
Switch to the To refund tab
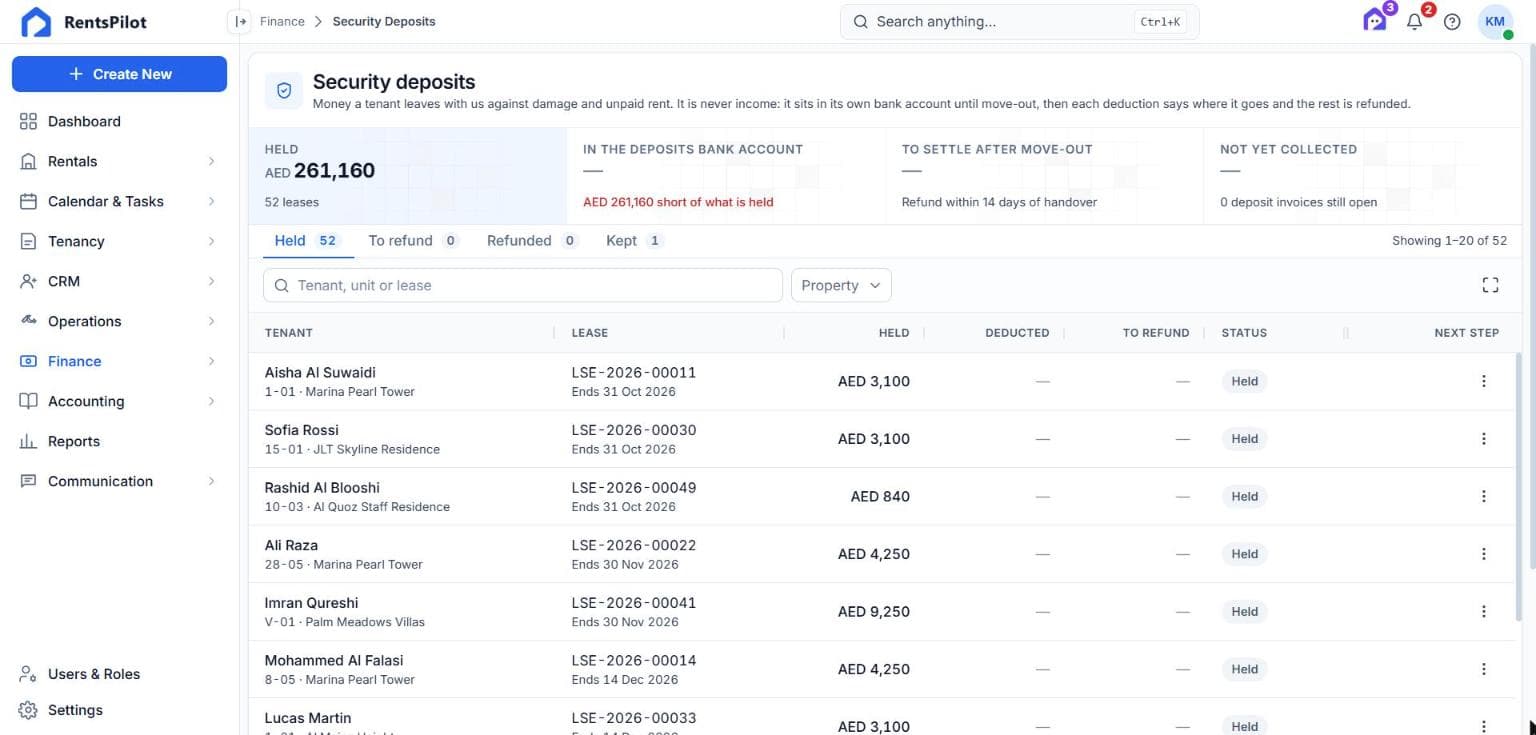(x=413, y=240)
